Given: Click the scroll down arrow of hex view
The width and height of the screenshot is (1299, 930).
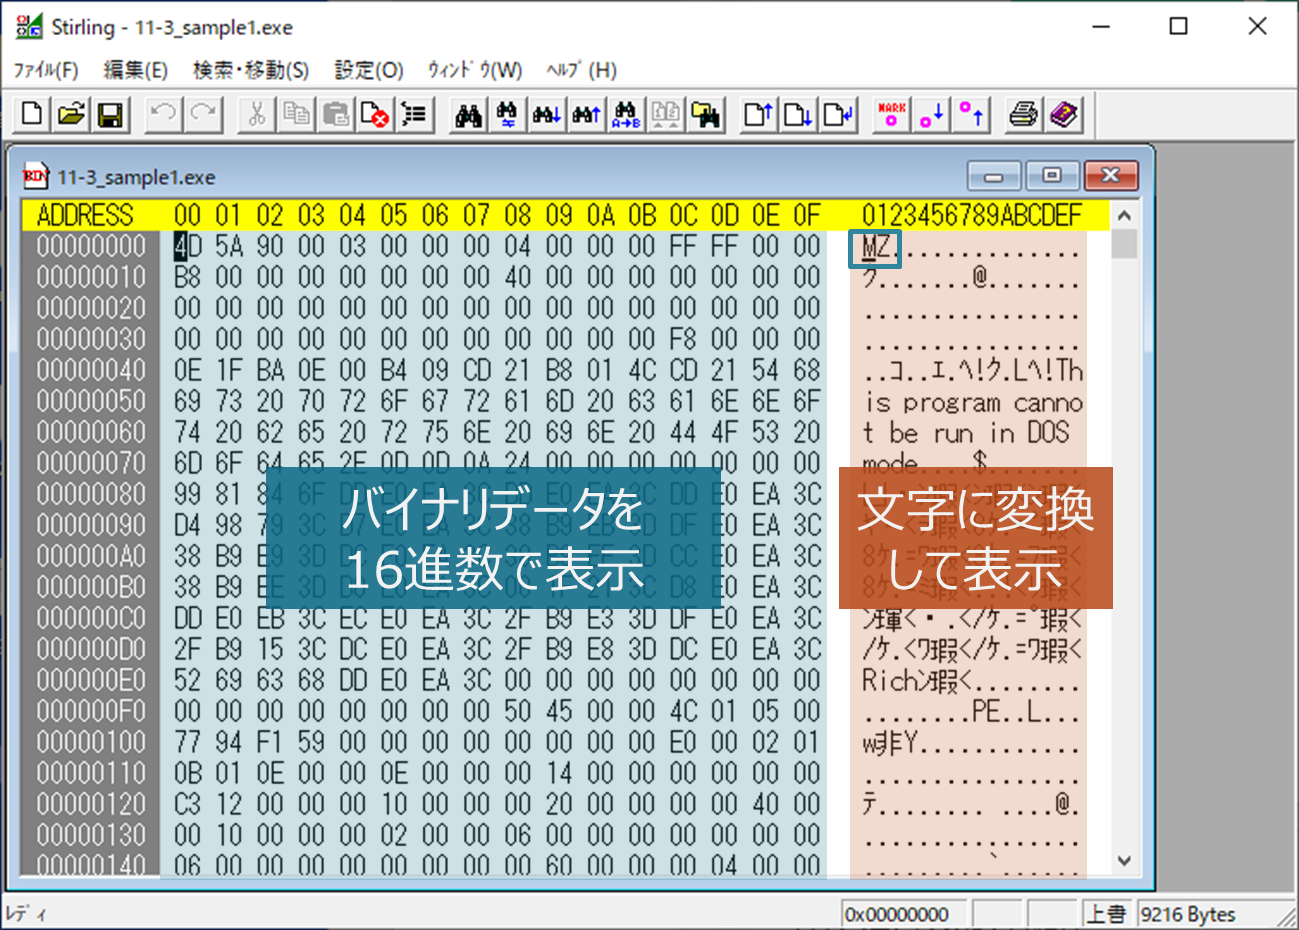Looking at the screenshot, I should tap(1124, 861).
